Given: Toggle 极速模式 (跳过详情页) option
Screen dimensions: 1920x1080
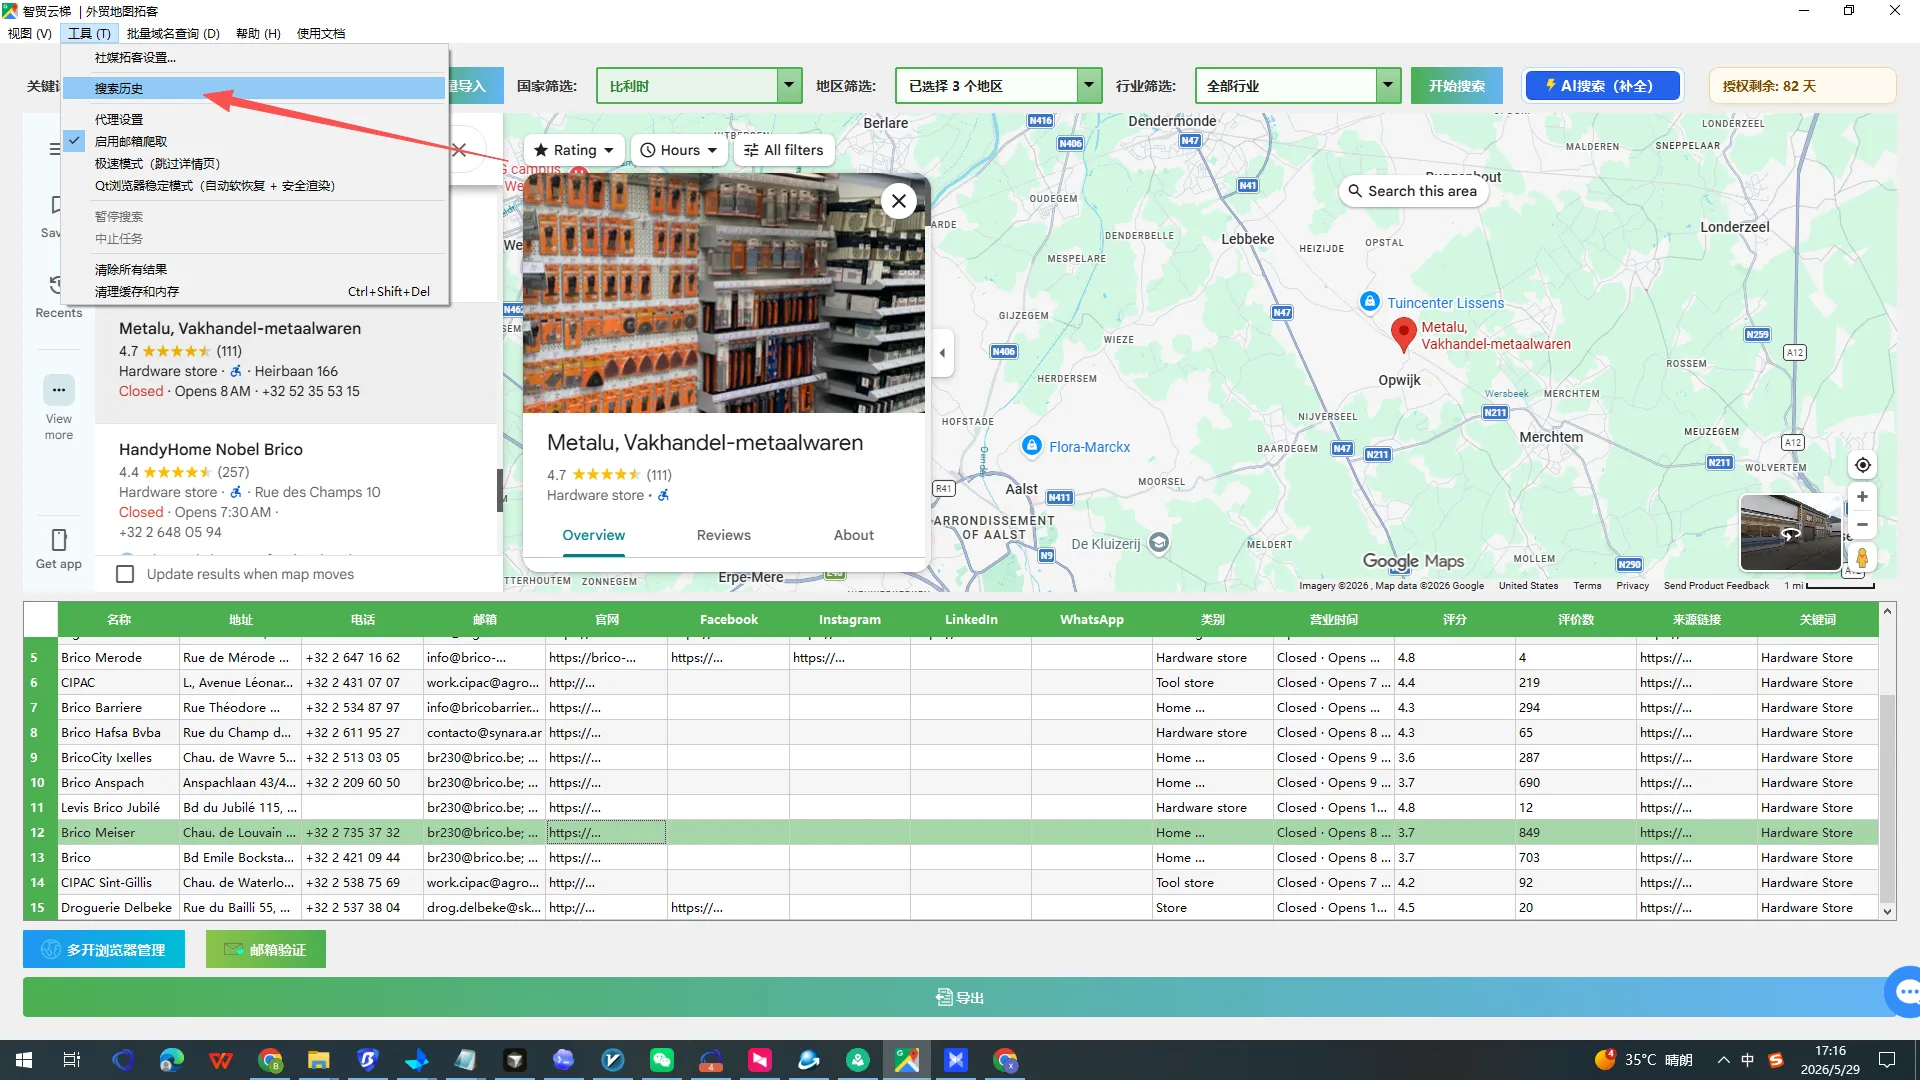Looking at the screenshot, I should pos(254,163).
